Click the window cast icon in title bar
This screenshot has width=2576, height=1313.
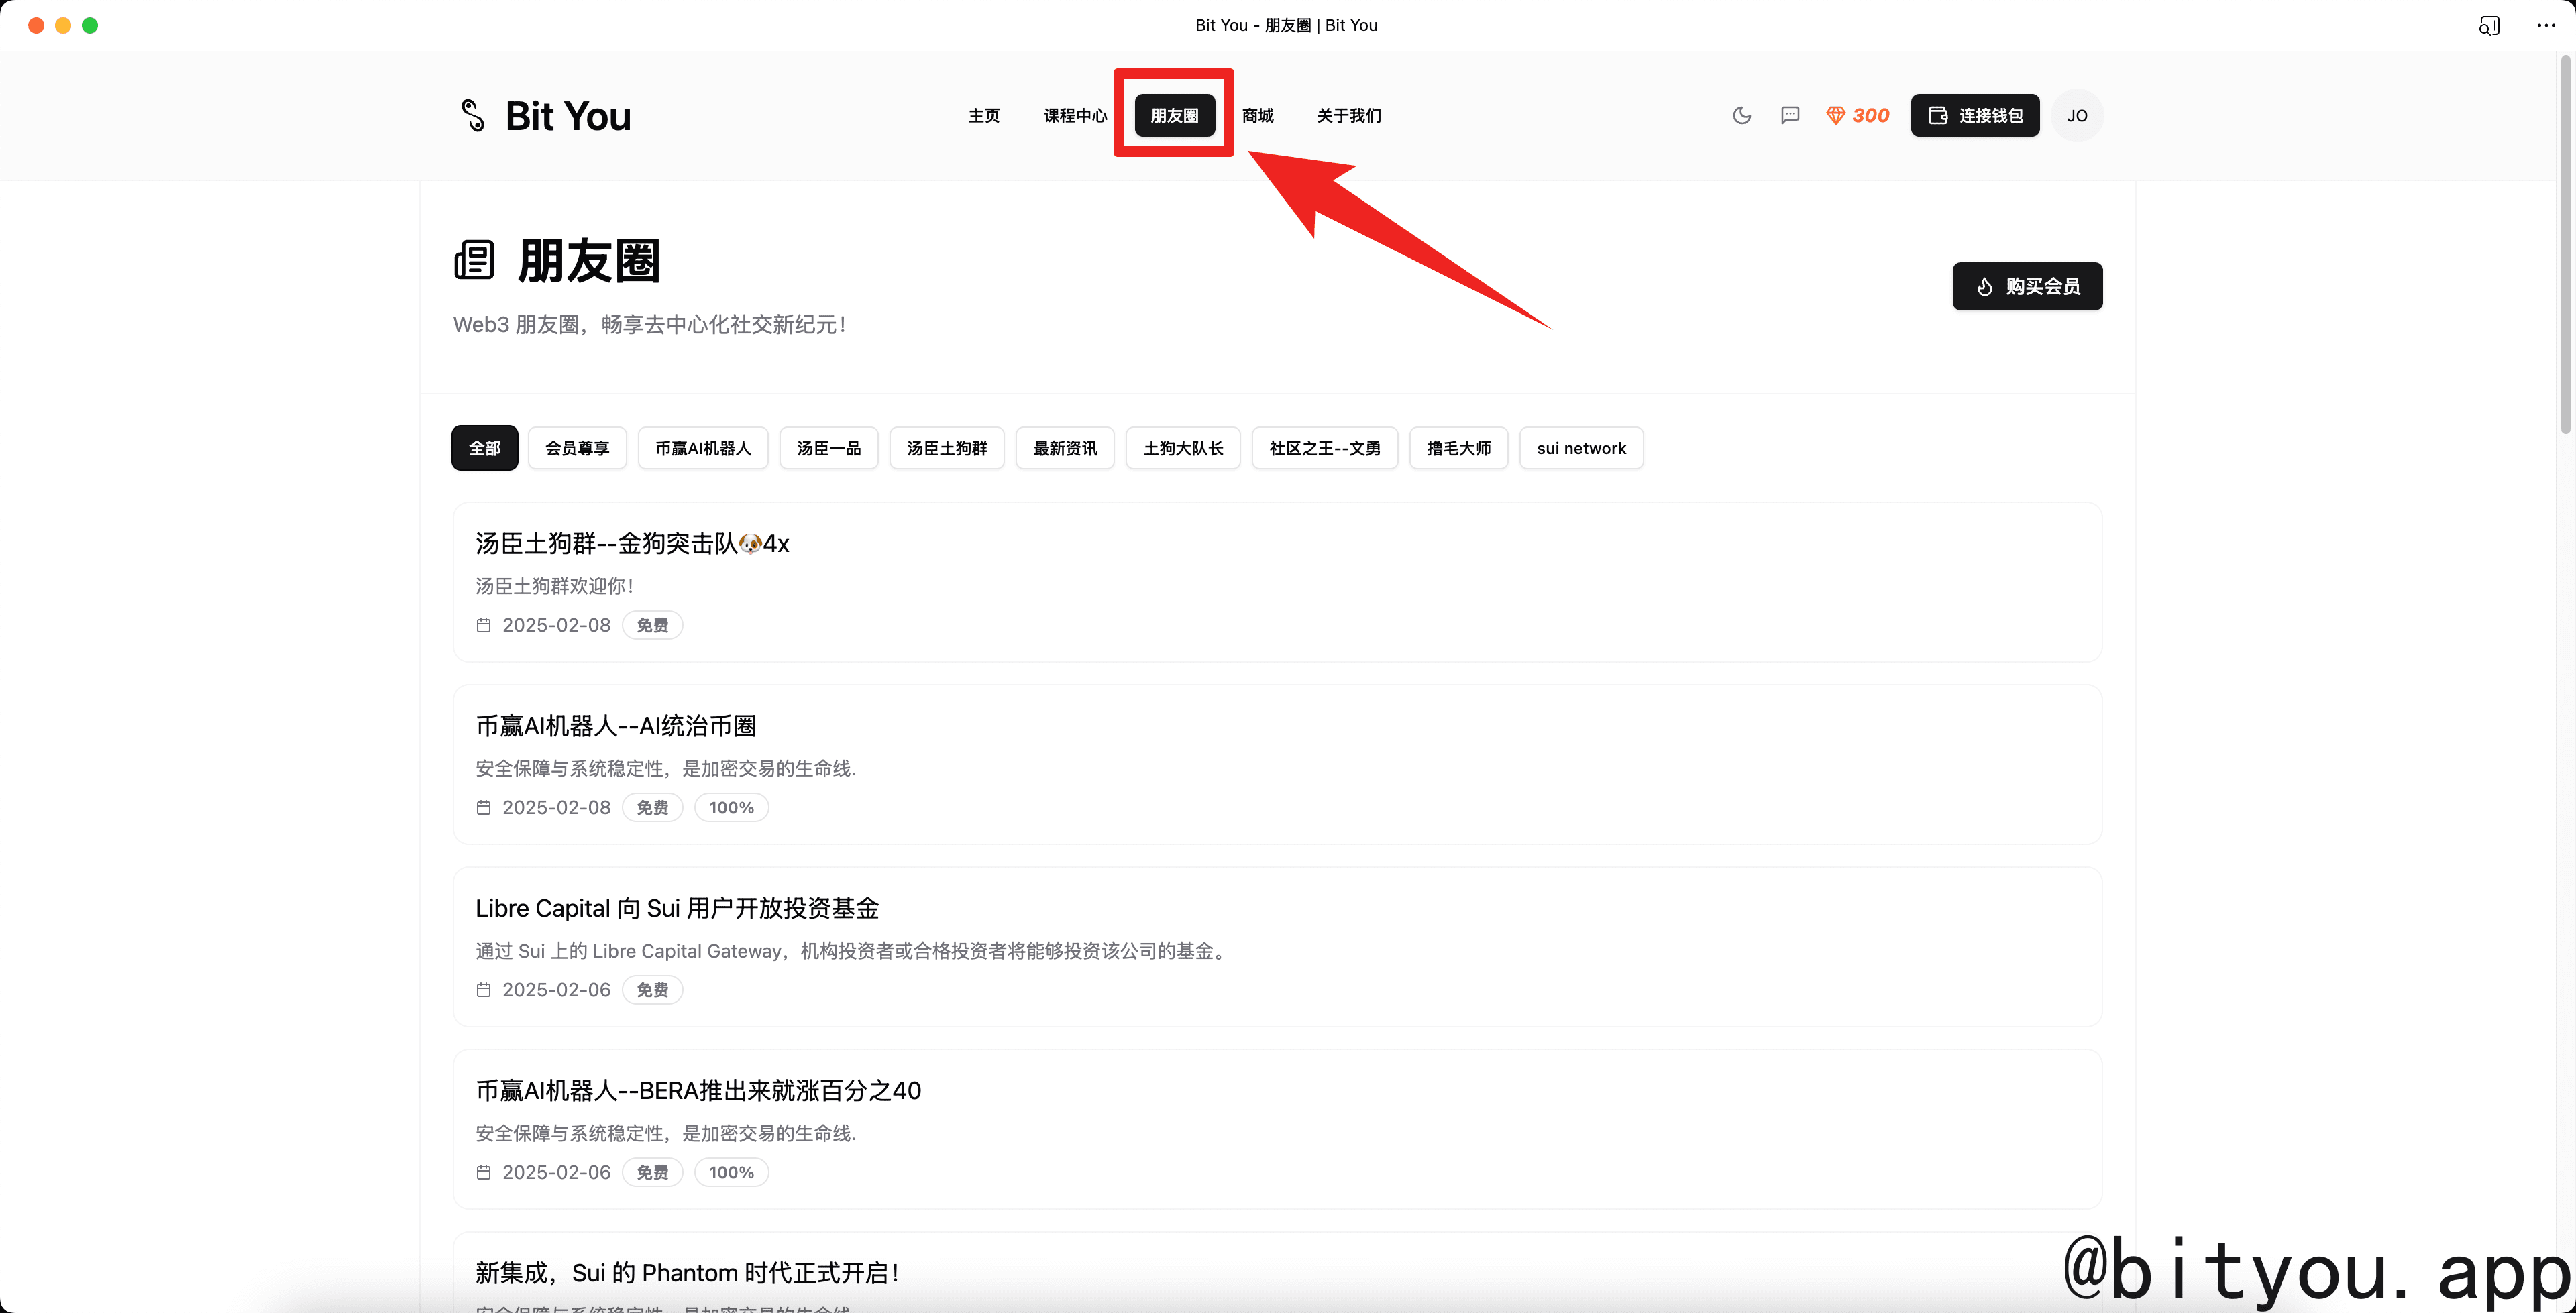tap(2489, 26)
